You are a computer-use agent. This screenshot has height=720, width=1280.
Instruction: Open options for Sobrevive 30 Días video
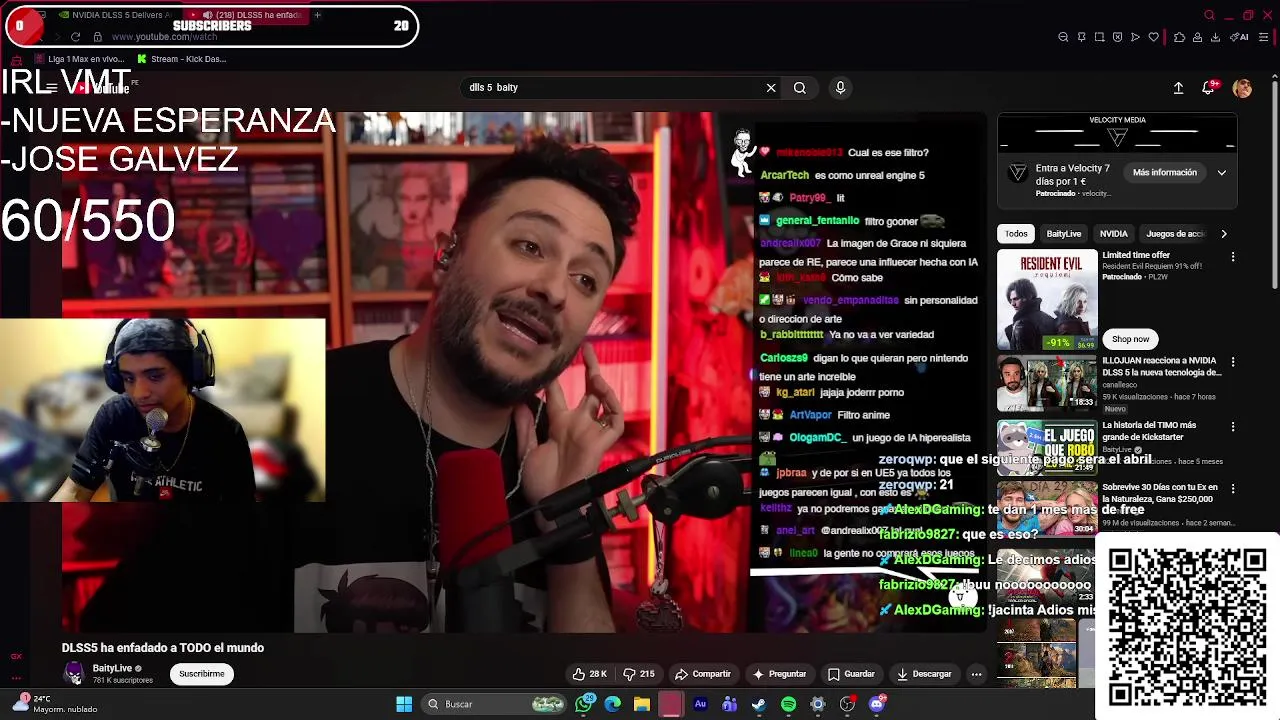(1232, 489)
